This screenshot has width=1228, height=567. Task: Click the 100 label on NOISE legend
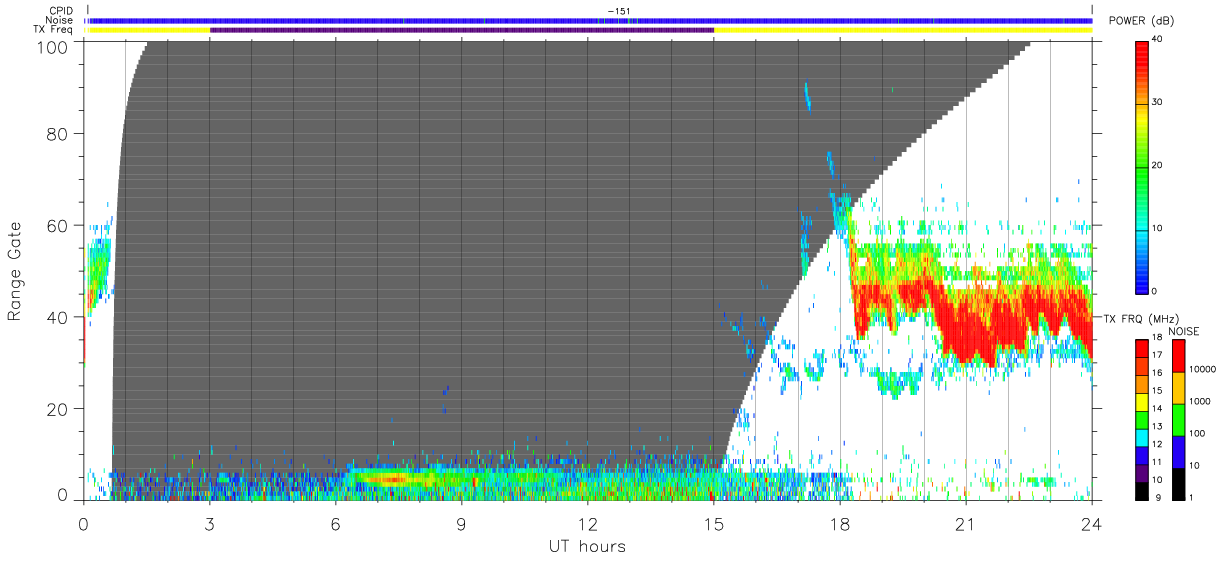(x=1195, y=434)
